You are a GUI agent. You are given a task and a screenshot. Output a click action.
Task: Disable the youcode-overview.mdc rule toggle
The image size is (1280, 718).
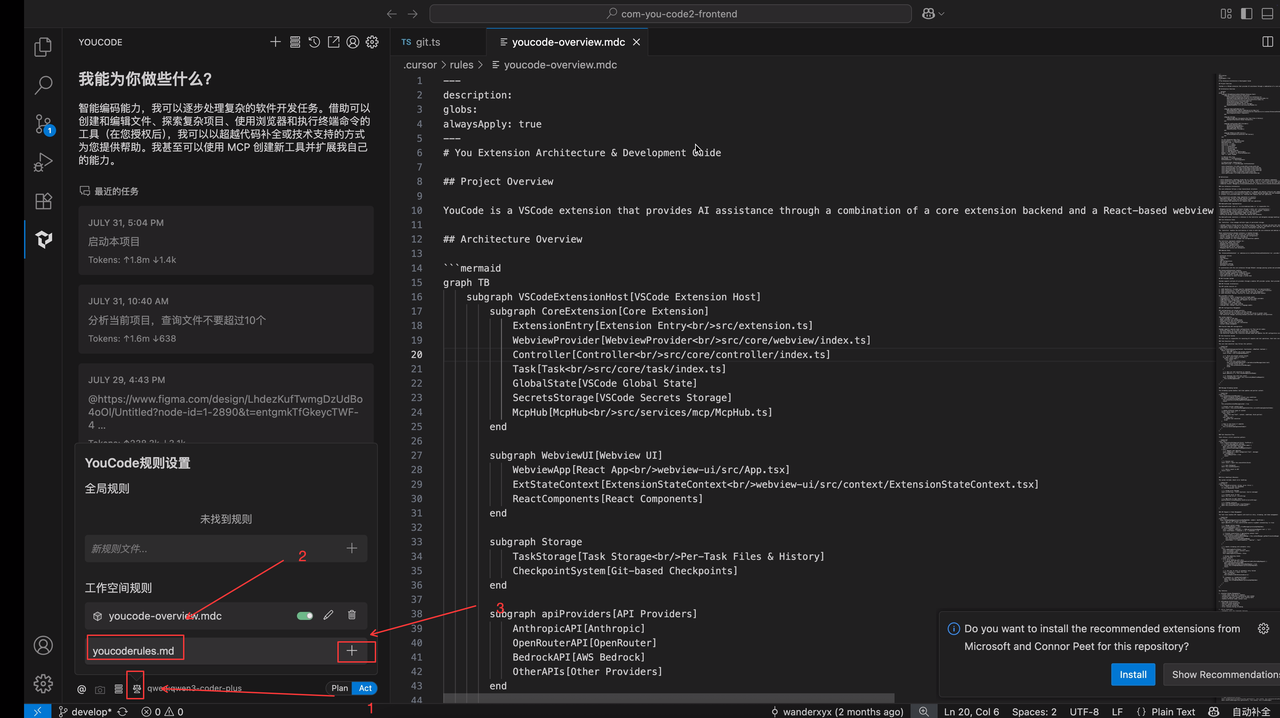(305, 616)
